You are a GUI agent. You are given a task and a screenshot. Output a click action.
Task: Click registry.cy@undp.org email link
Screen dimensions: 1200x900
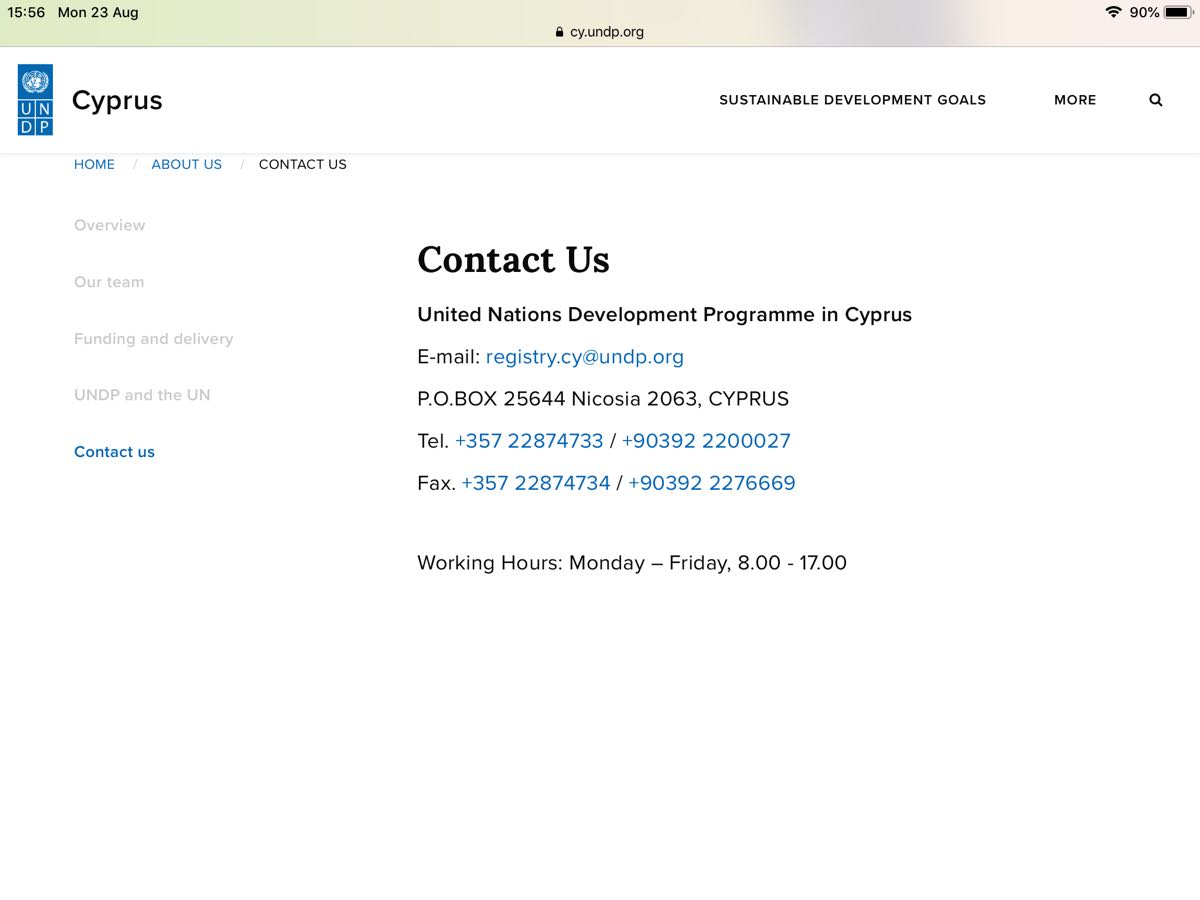pyautogui.click(x=584, y=357)
